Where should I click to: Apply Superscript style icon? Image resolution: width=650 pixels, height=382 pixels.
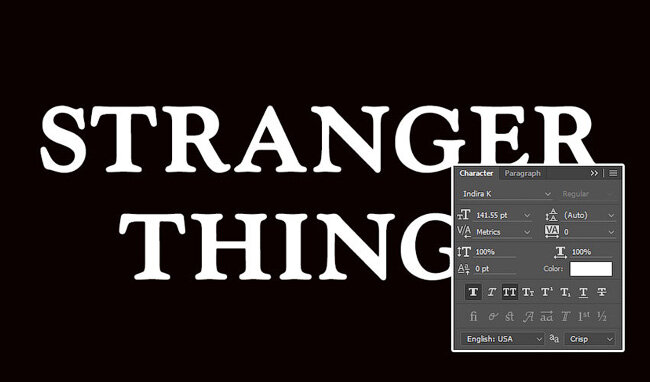(x=546, y=292)
